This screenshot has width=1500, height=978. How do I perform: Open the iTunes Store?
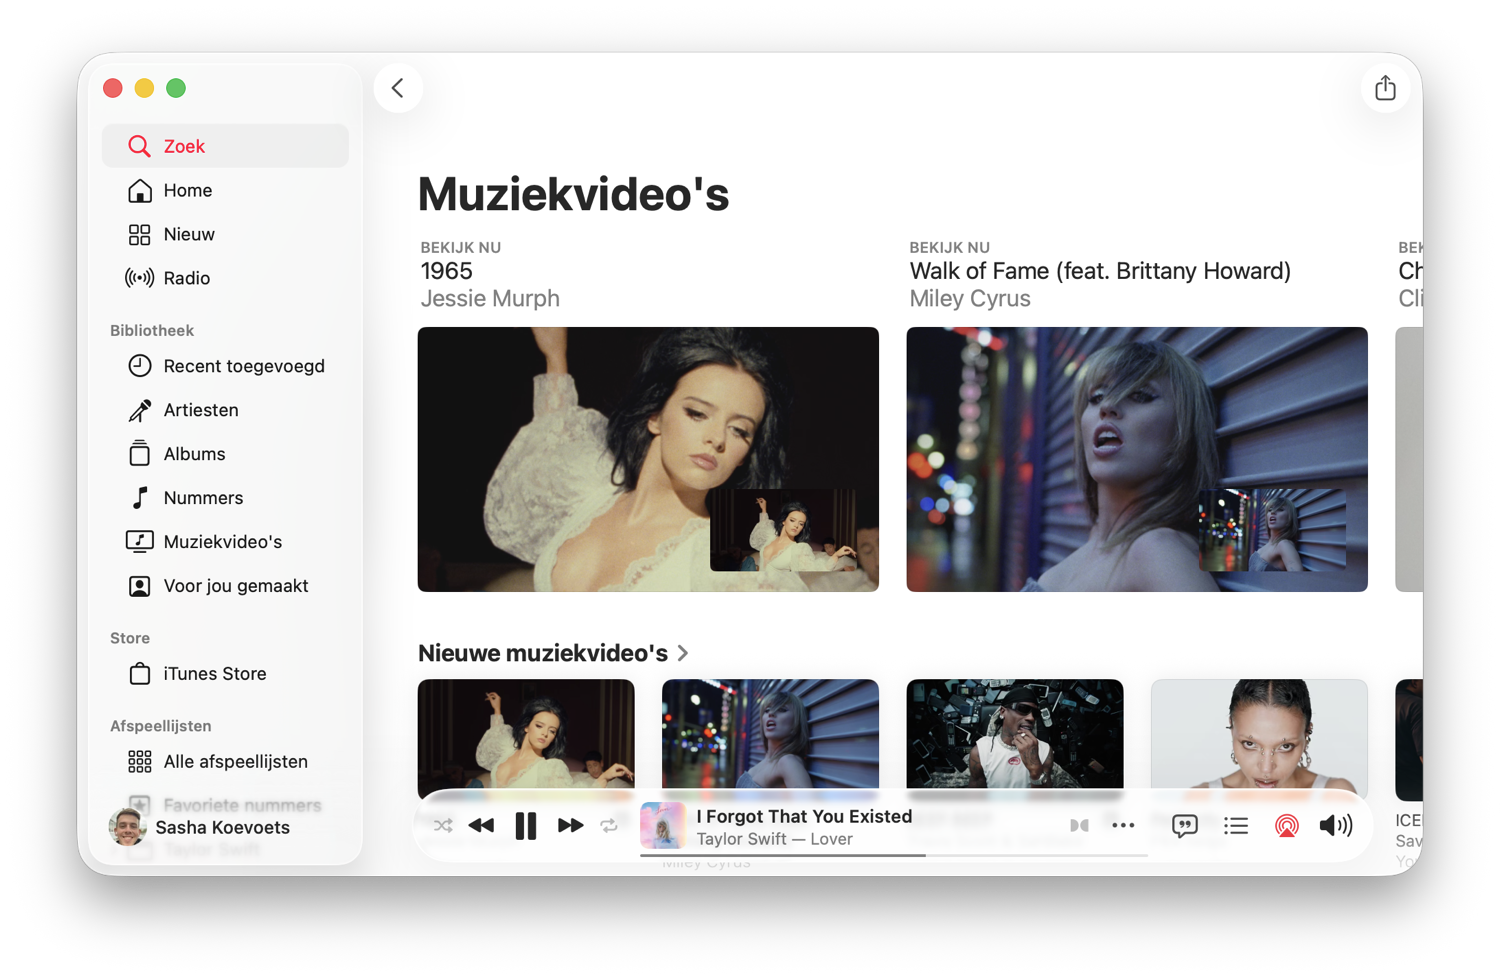[x=225, y=674]
